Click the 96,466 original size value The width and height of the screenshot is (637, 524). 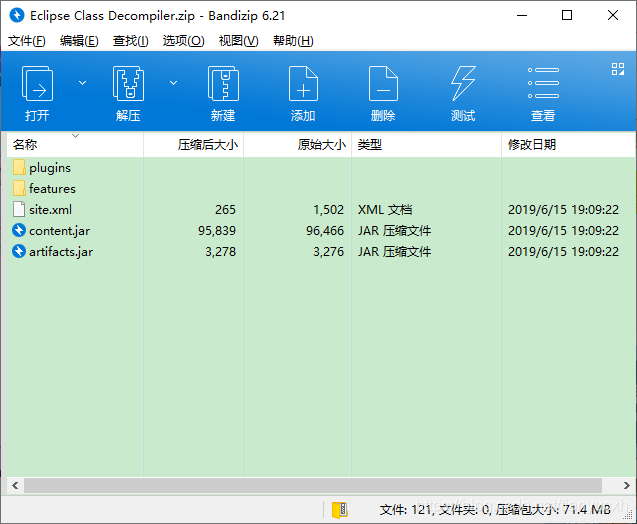tap(325, 231)
